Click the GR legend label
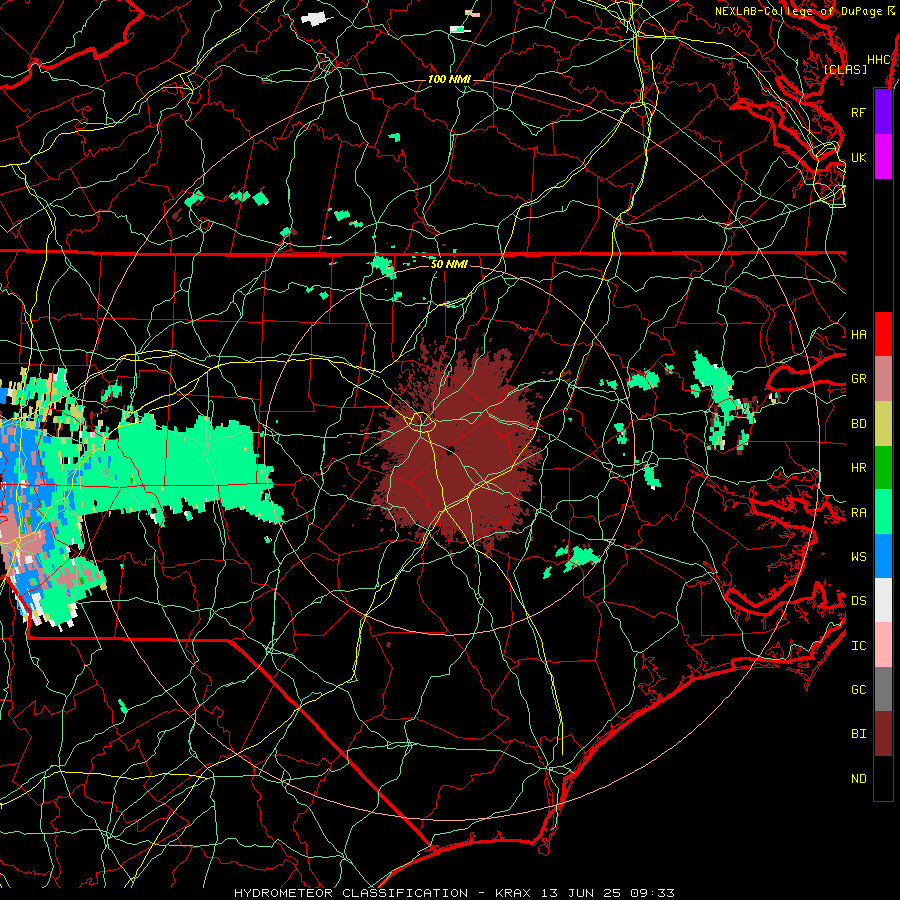The width and height of the screenshot is (900, 900). tap(859, 379)
